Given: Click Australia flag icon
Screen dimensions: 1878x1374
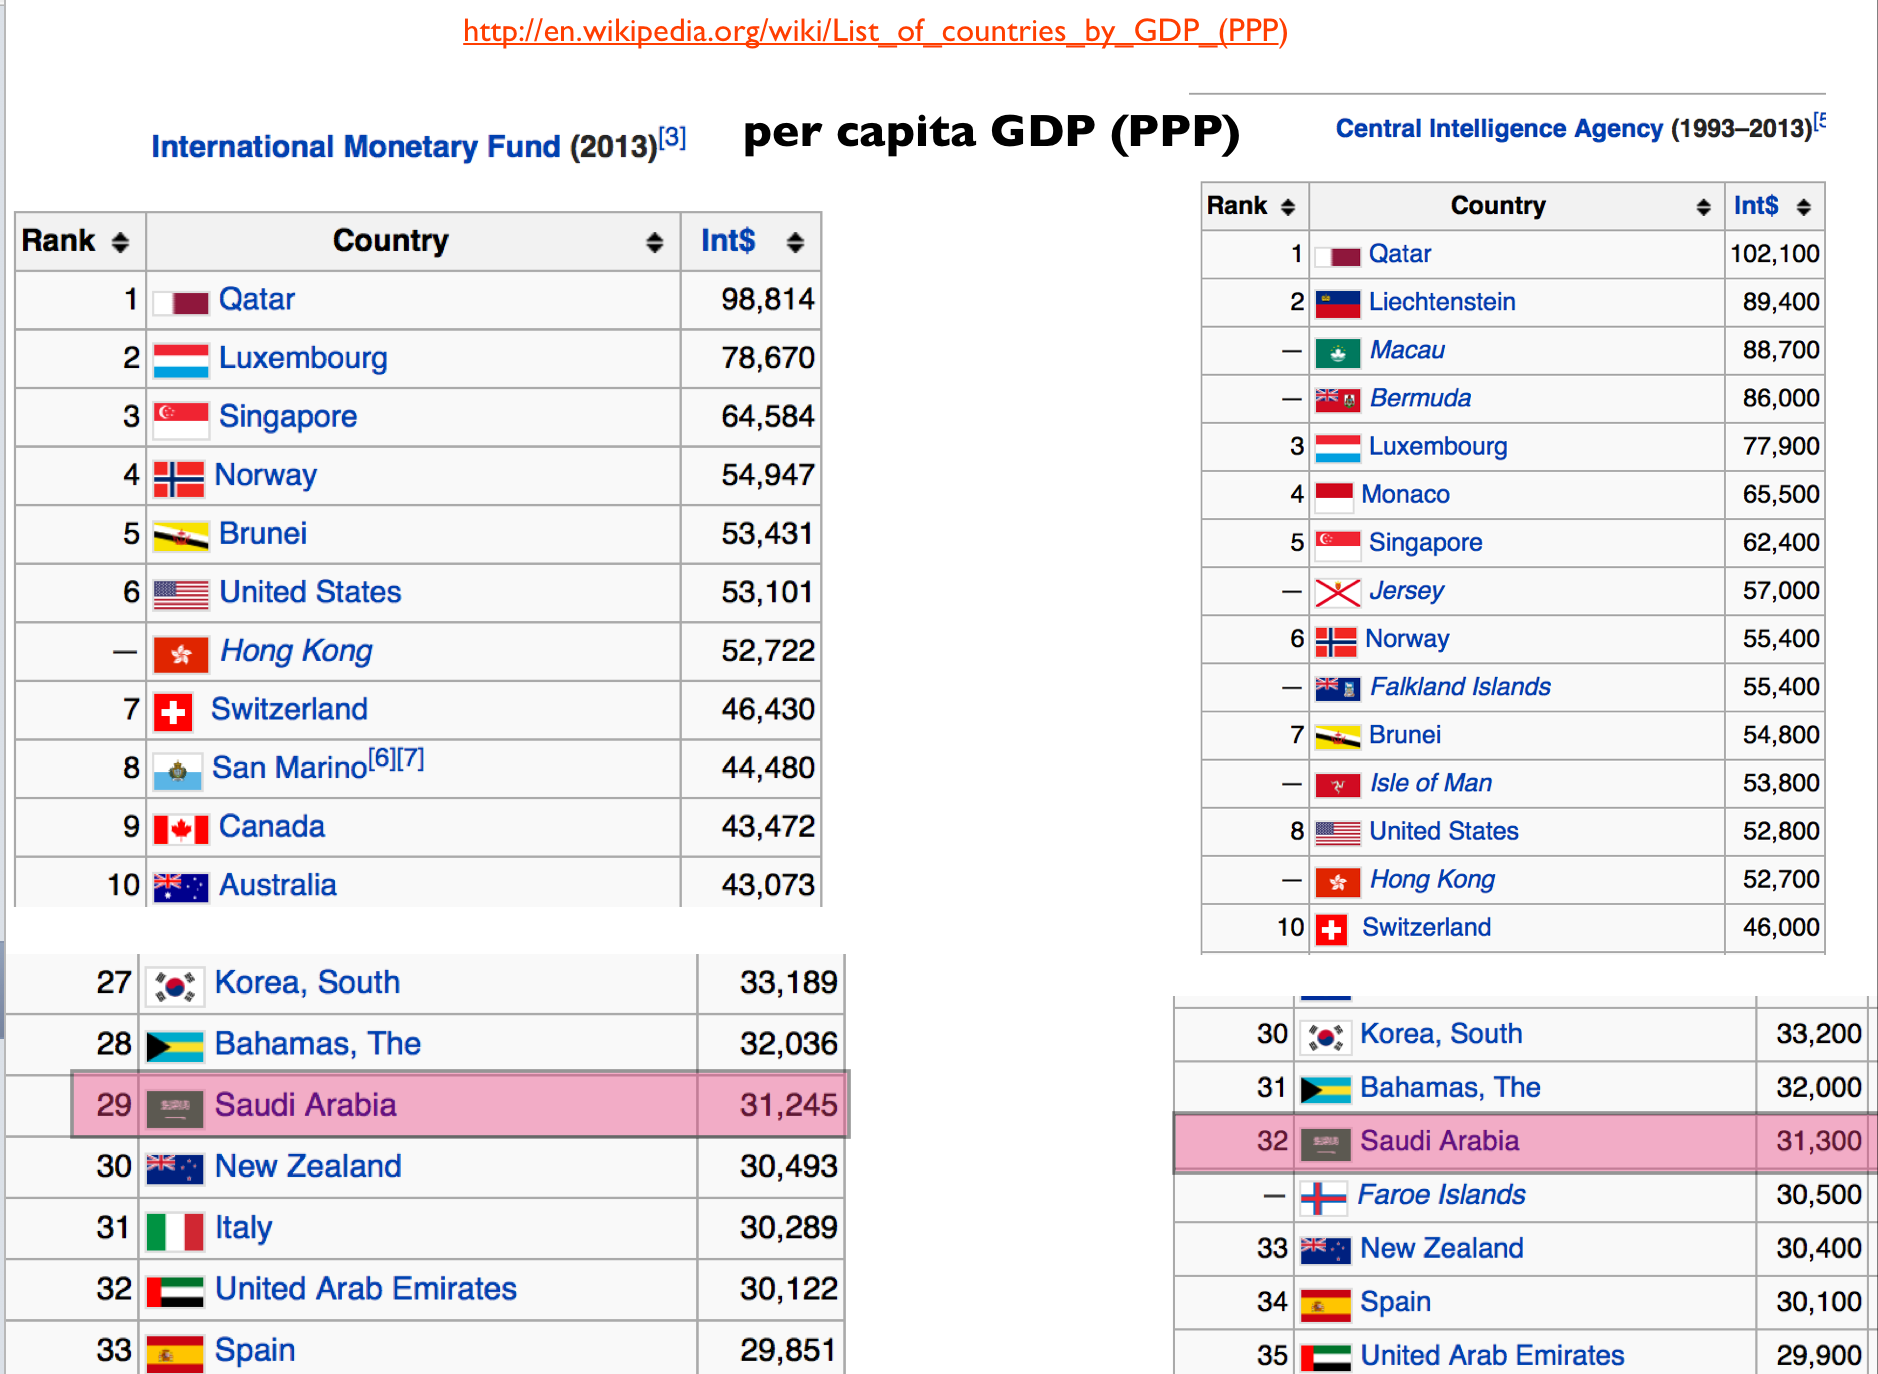Looking at the screenshot, I should 181,887.
